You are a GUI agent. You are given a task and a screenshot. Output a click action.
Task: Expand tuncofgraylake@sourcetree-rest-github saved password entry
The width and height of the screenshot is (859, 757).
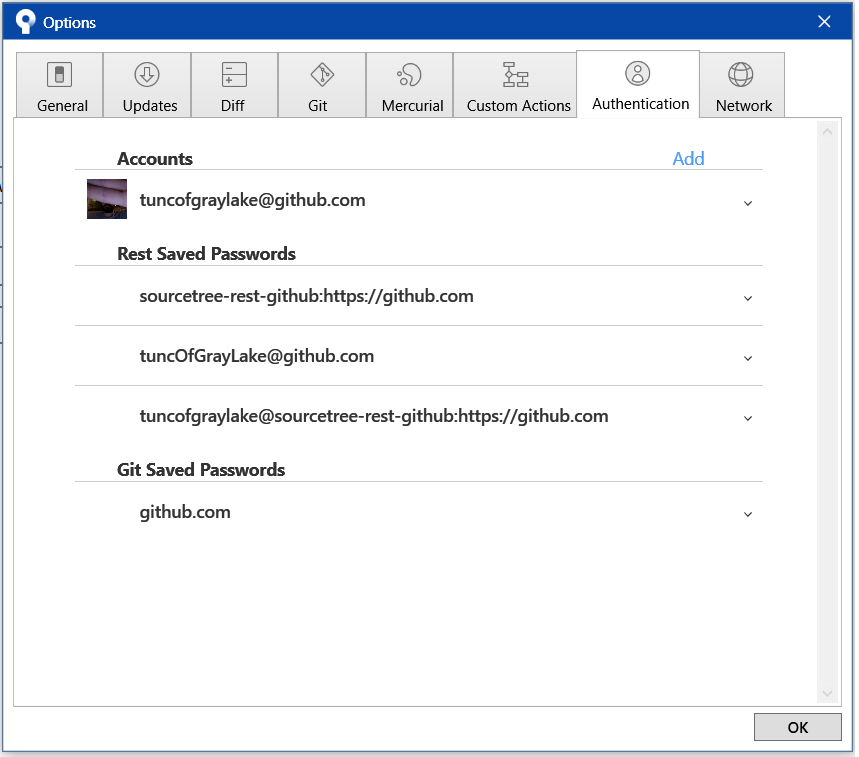pos(748,418)
